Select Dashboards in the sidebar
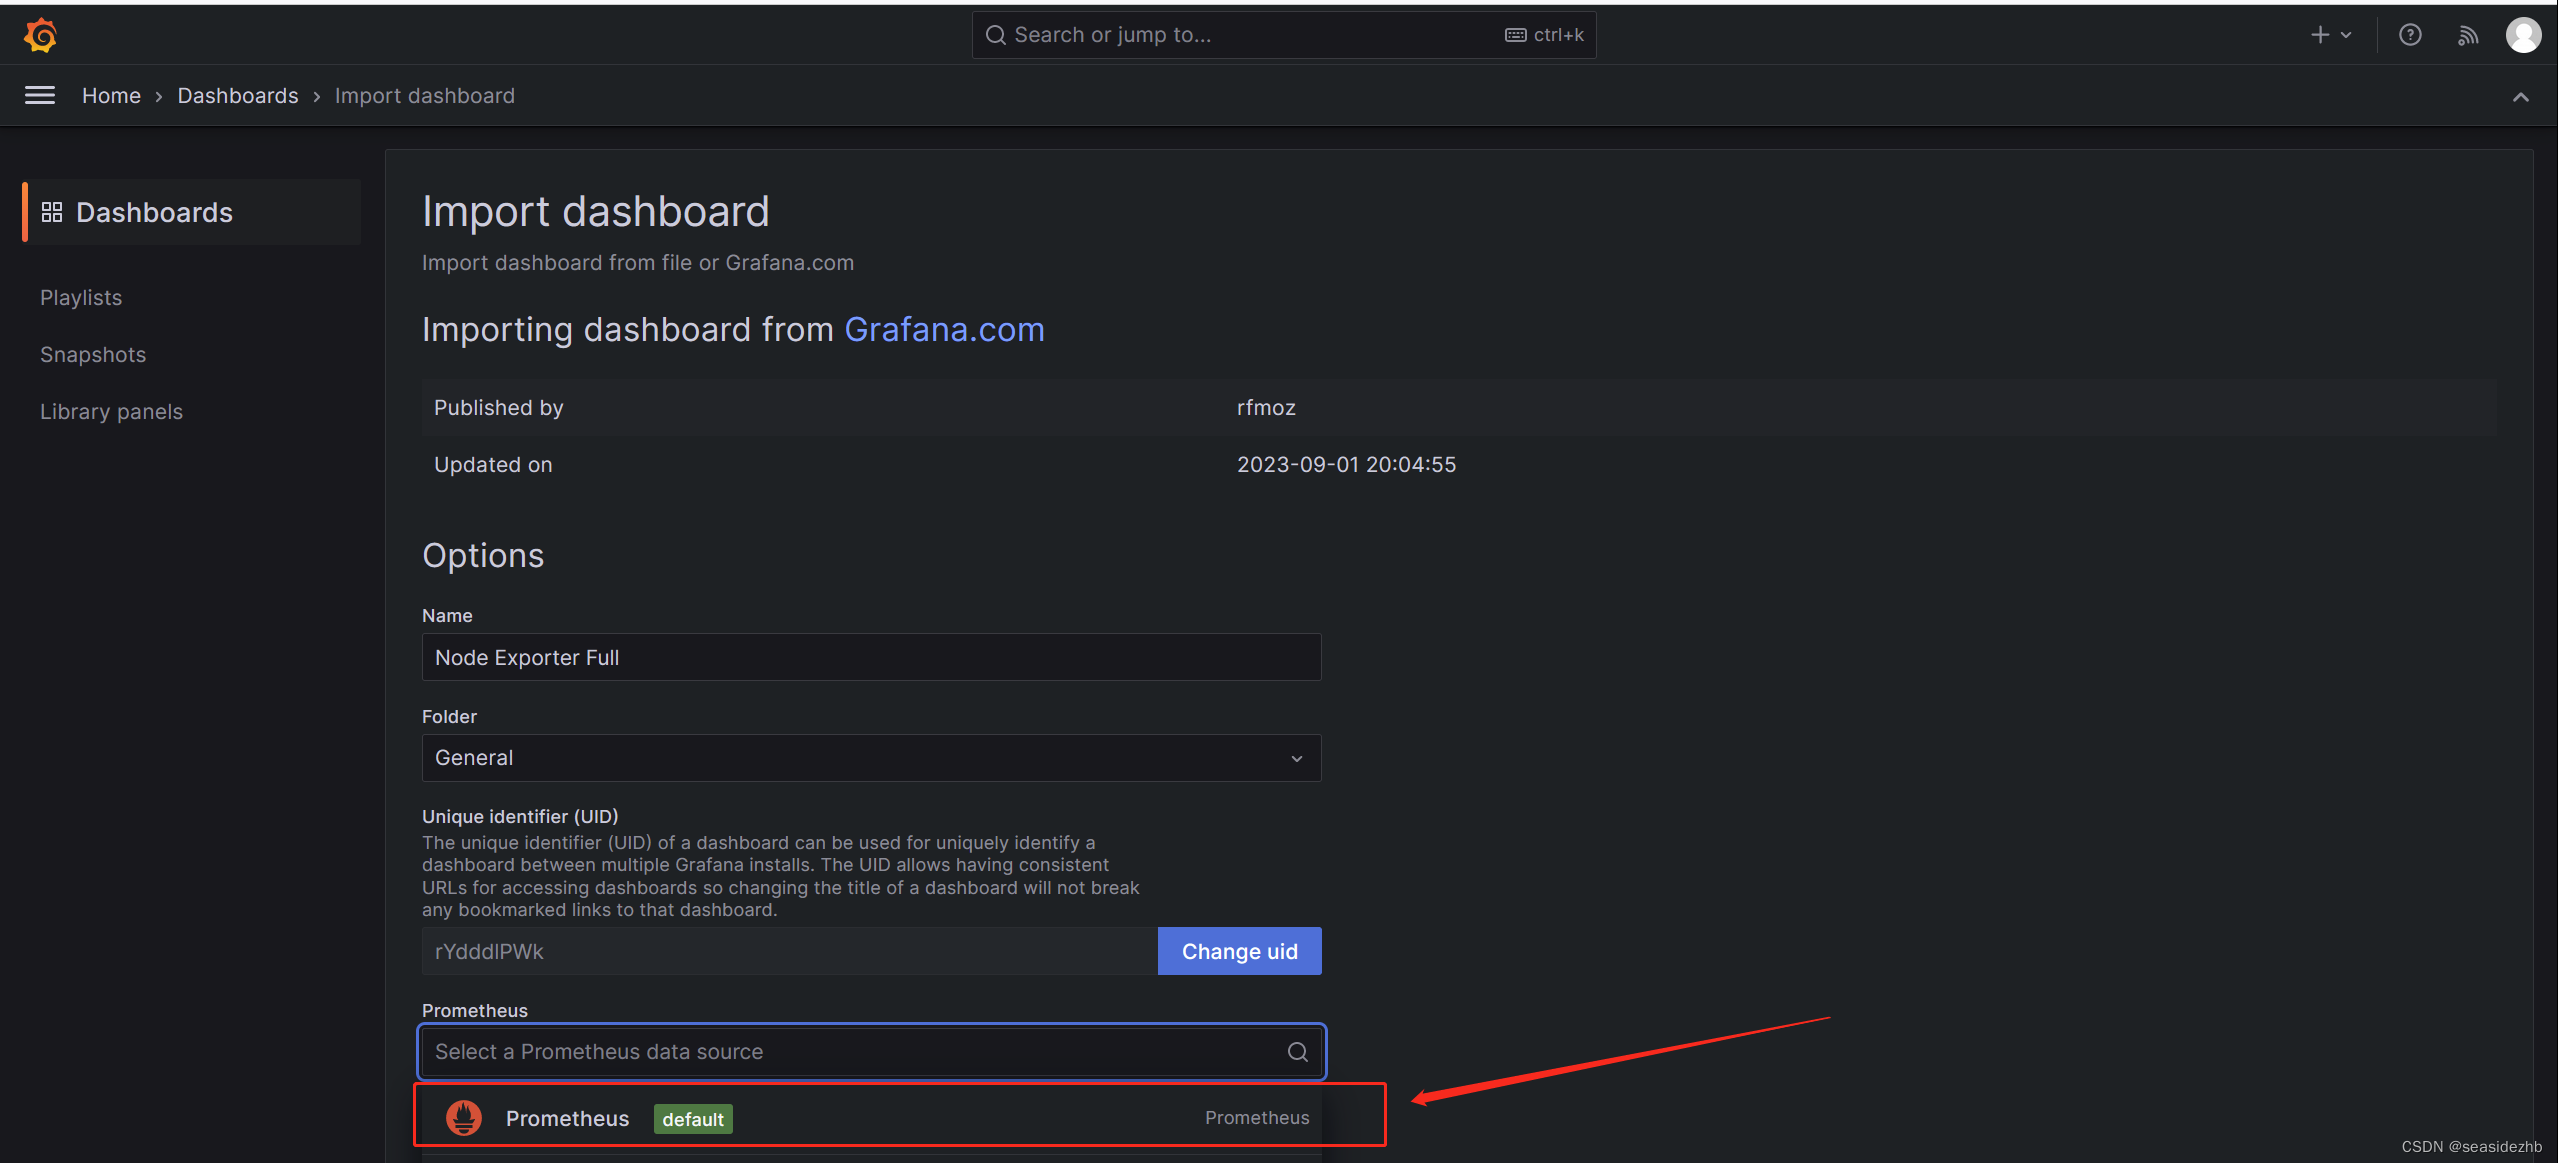Screen dimensions: 2558x1163 pyautogui.click(x=191, y=212)
